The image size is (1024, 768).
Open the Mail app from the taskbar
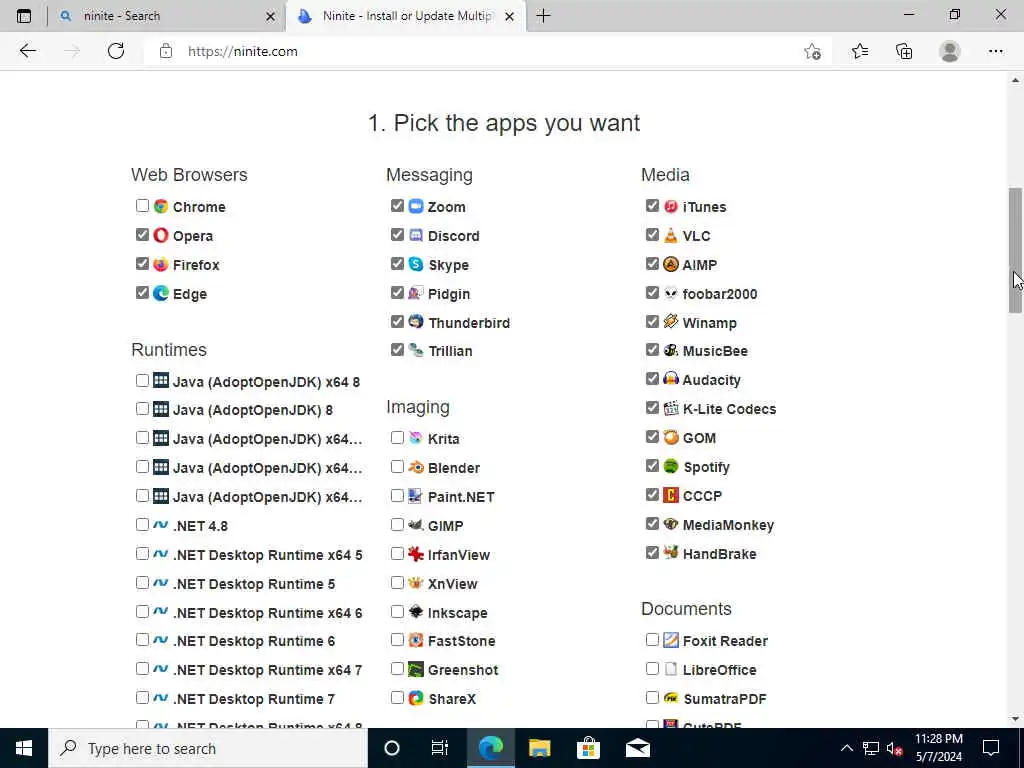637,748
